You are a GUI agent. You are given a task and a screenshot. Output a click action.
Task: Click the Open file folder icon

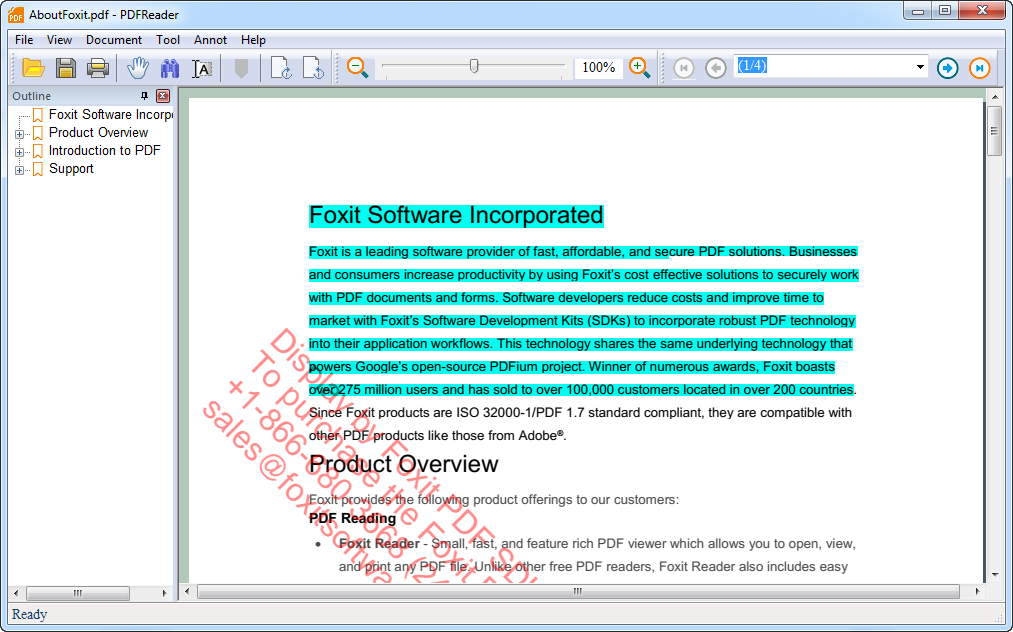(34, 68)
